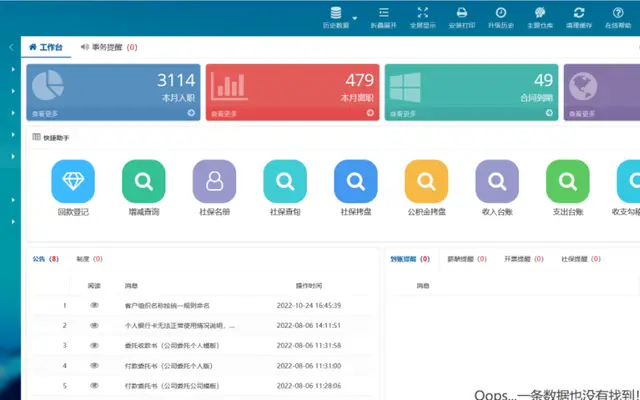Expand the dropdown arrow beside 历史数据
The width and height of the screenshot is (640, 400).
[355, 18]
